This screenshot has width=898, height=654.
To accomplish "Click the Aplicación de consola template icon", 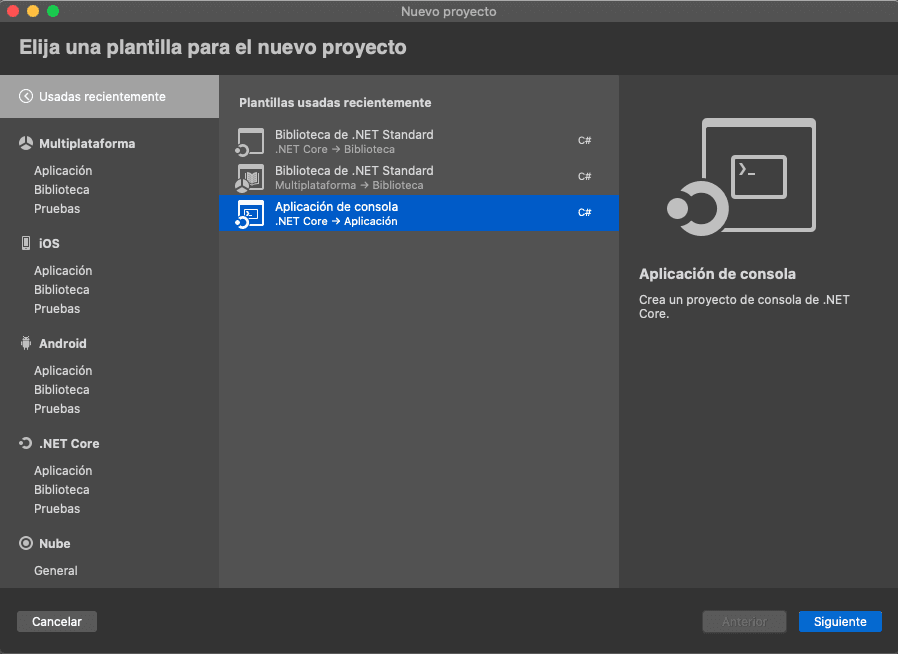I will coord(250,214).
